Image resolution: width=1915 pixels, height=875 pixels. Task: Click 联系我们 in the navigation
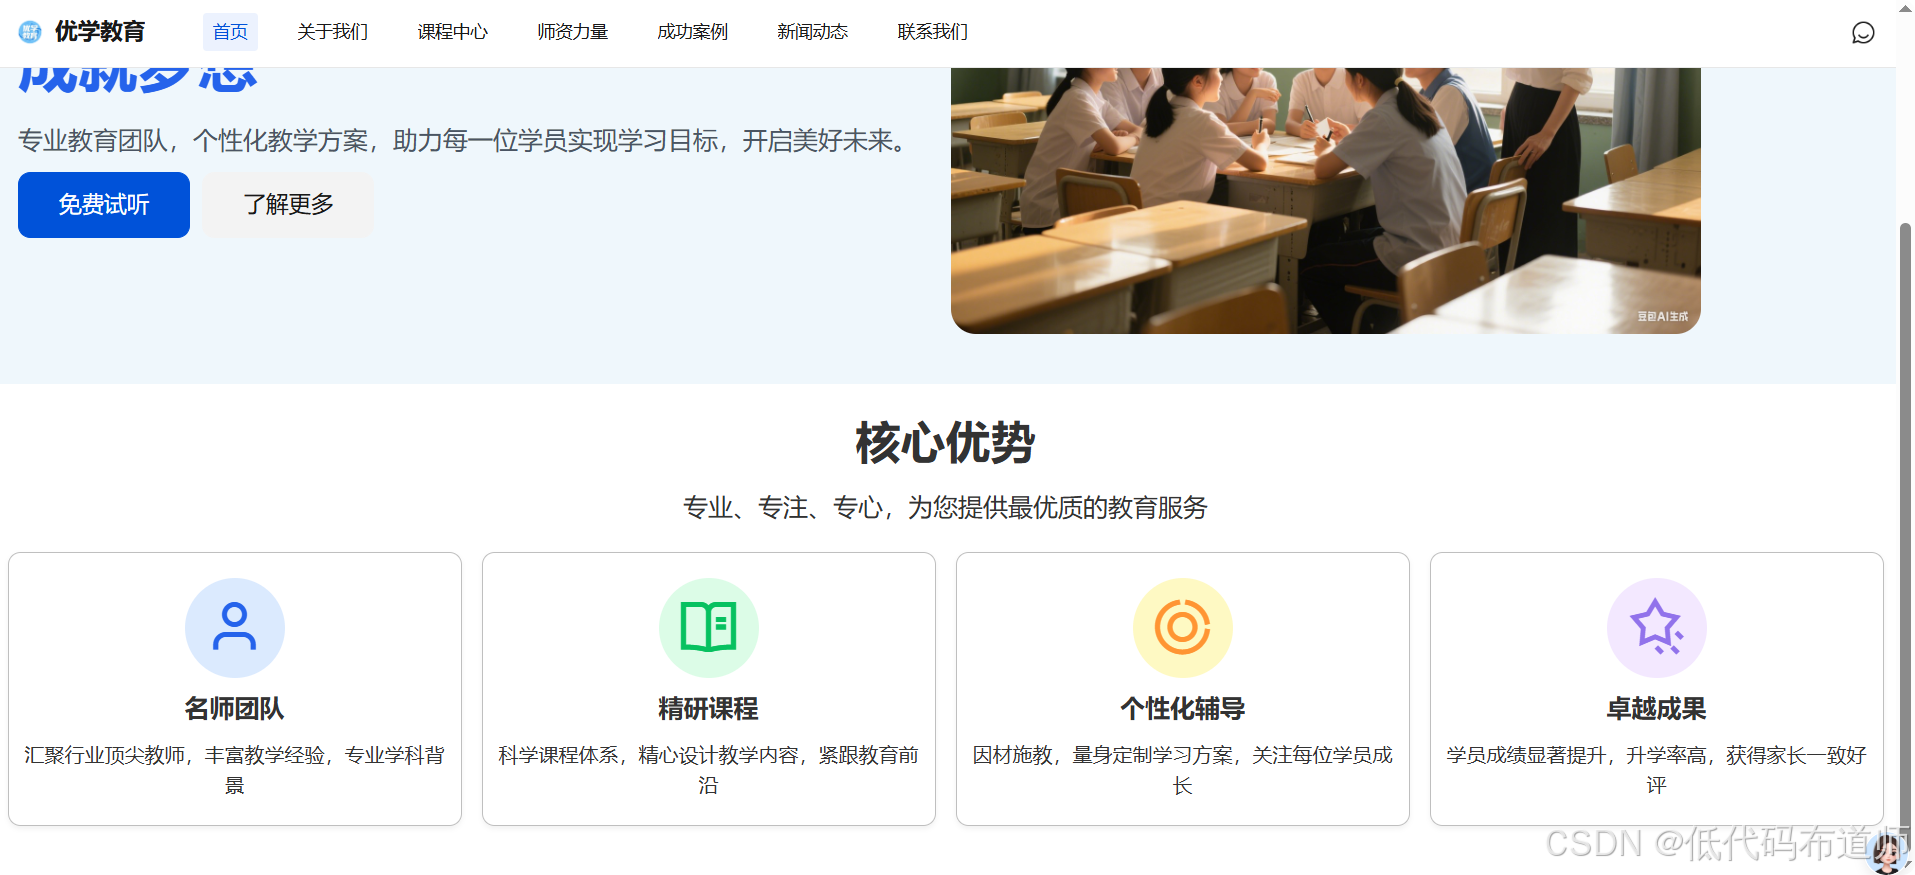pos(933,32)
